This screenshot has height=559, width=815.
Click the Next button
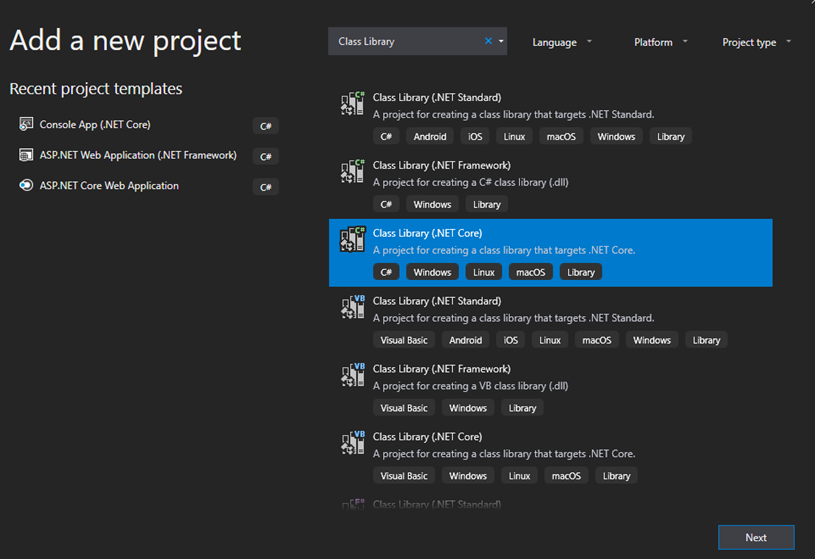756,537
